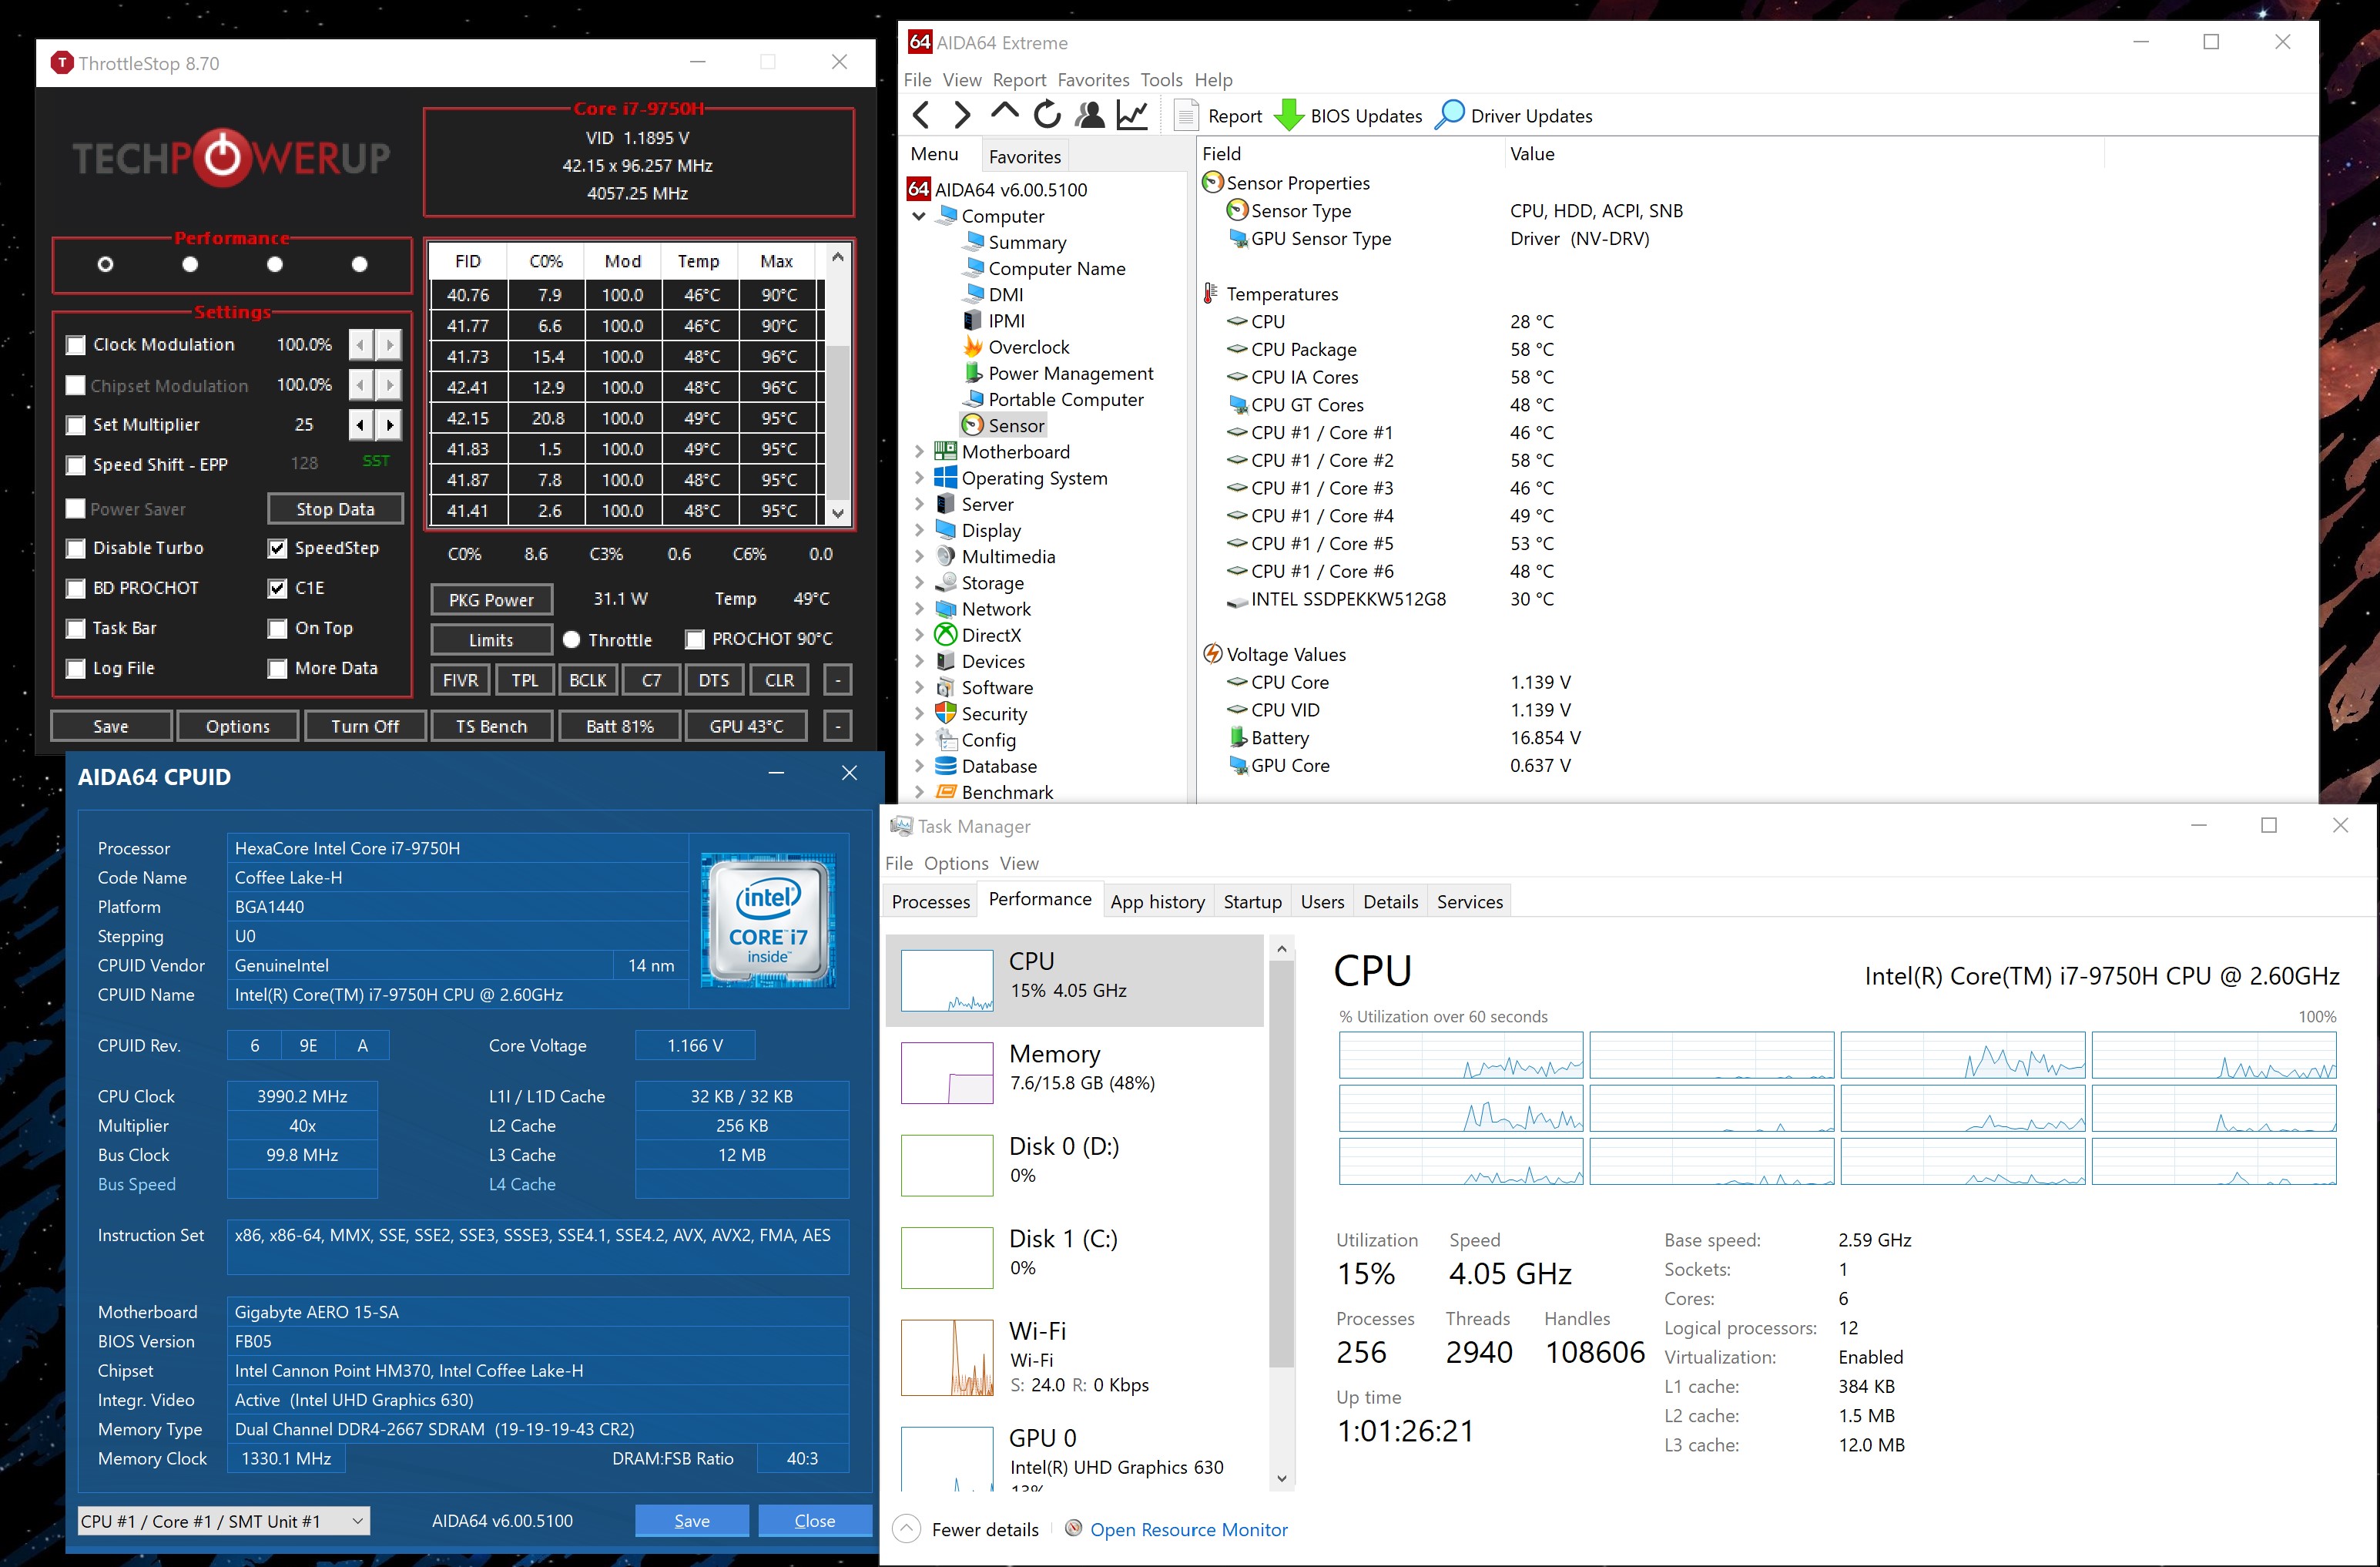Click the AIDA64 v6.00.5100 root icon
Viewport: 2380px width, 1567px height.
click(x=918, y=189)
